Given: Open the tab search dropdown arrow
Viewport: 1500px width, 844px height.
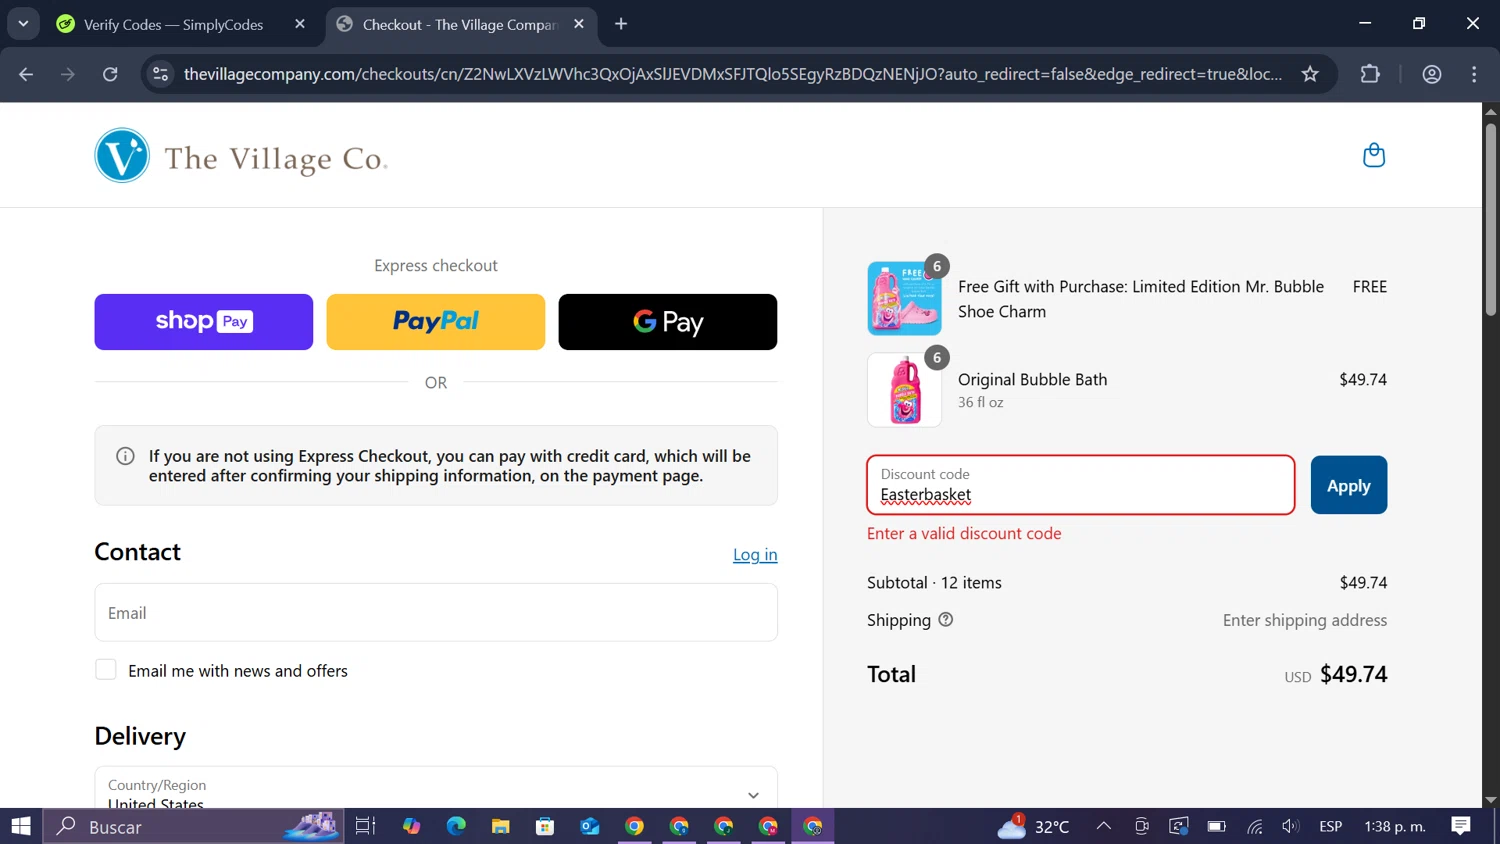Looking at the screenshot, I should click(23, 24).
